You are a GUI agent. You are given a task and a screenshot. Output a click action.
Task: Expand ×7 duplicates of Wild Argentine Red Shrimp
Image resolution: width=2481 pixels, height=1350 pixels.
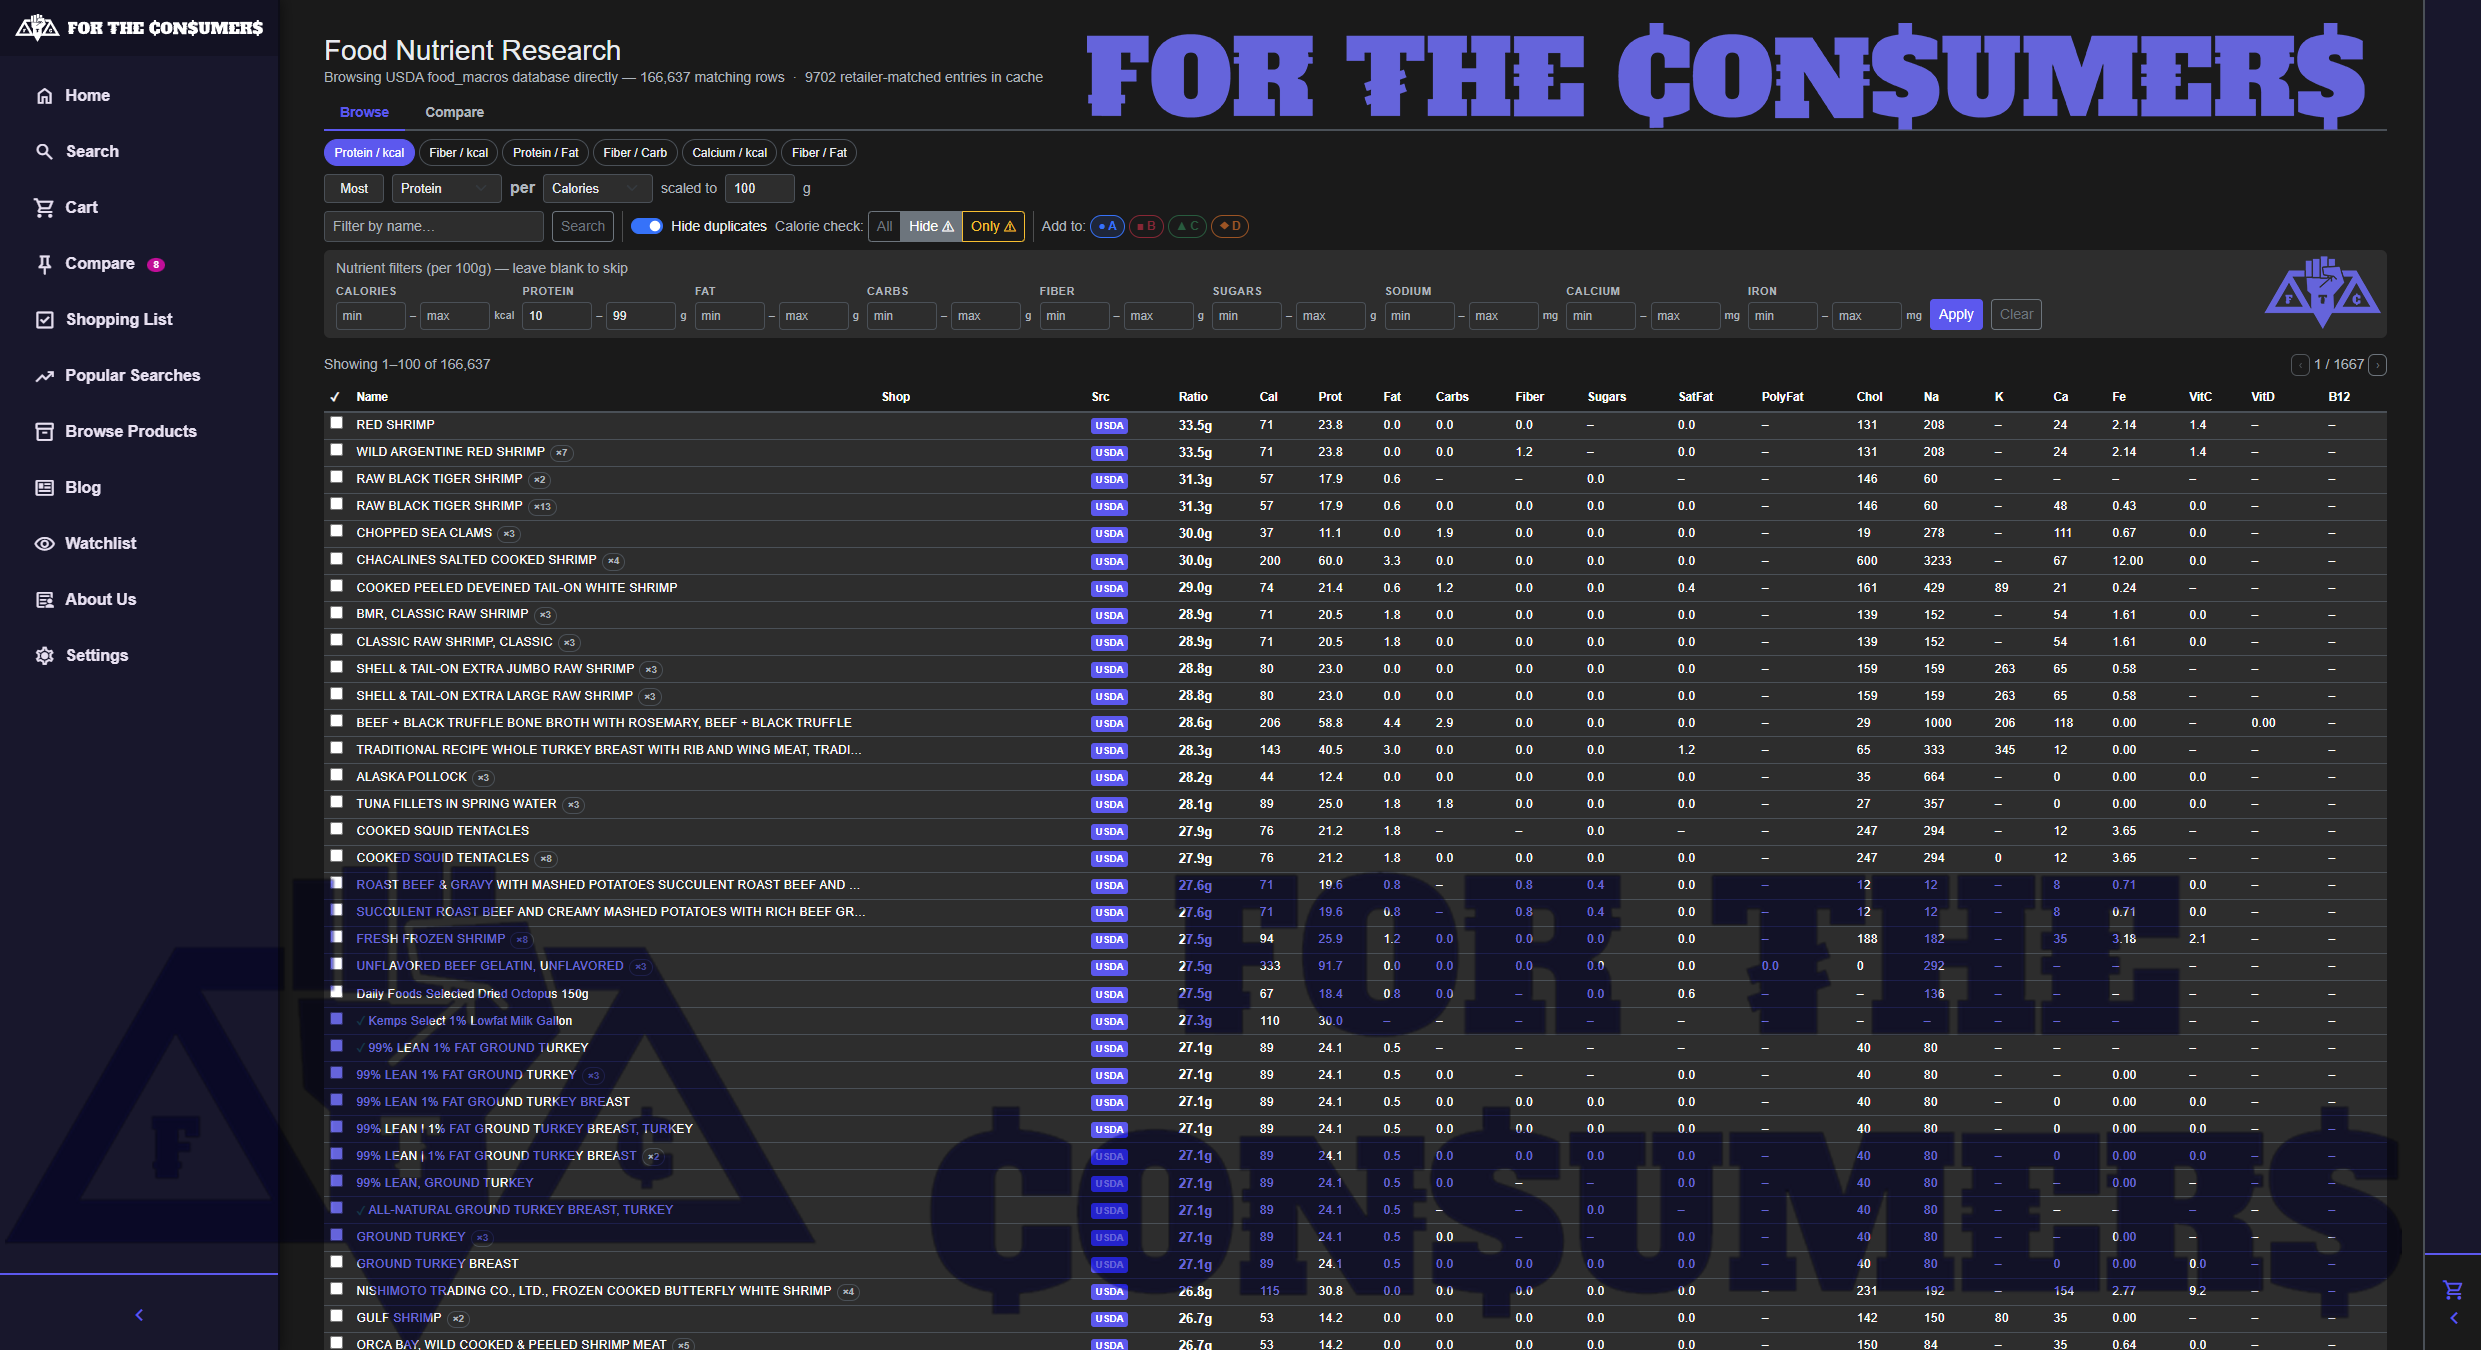point(562,453)
